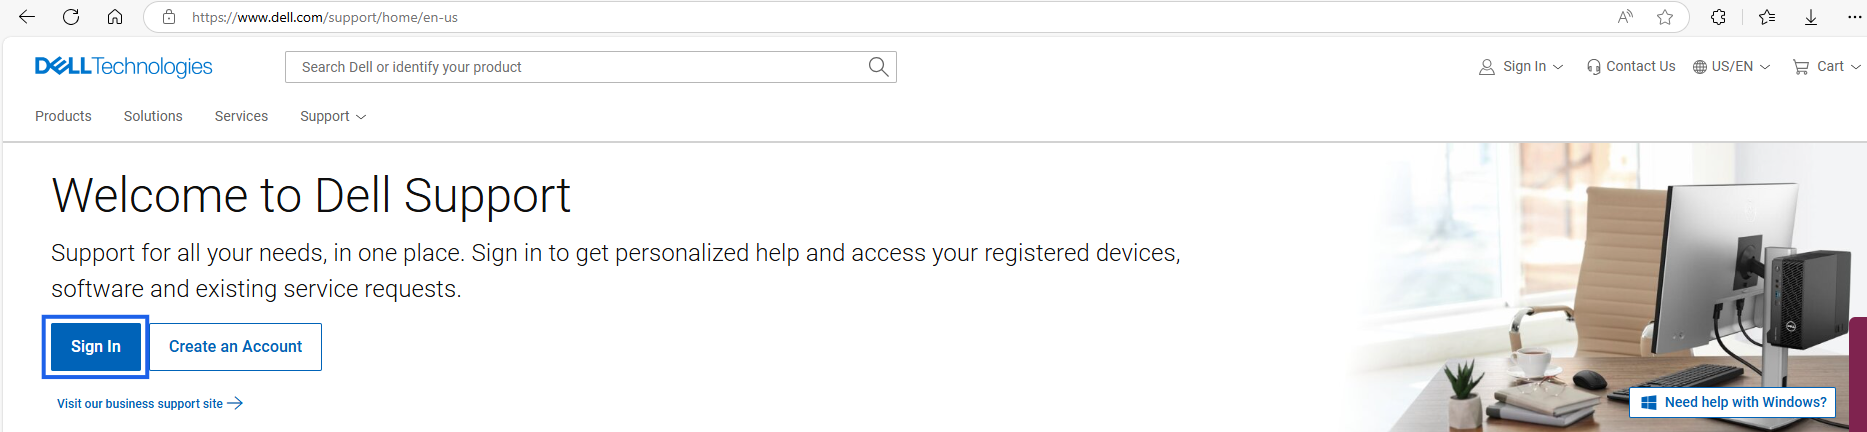Toggle read aloud icon in address bar
Viewport: 1867px width, 432px height.
[1626, 17]
